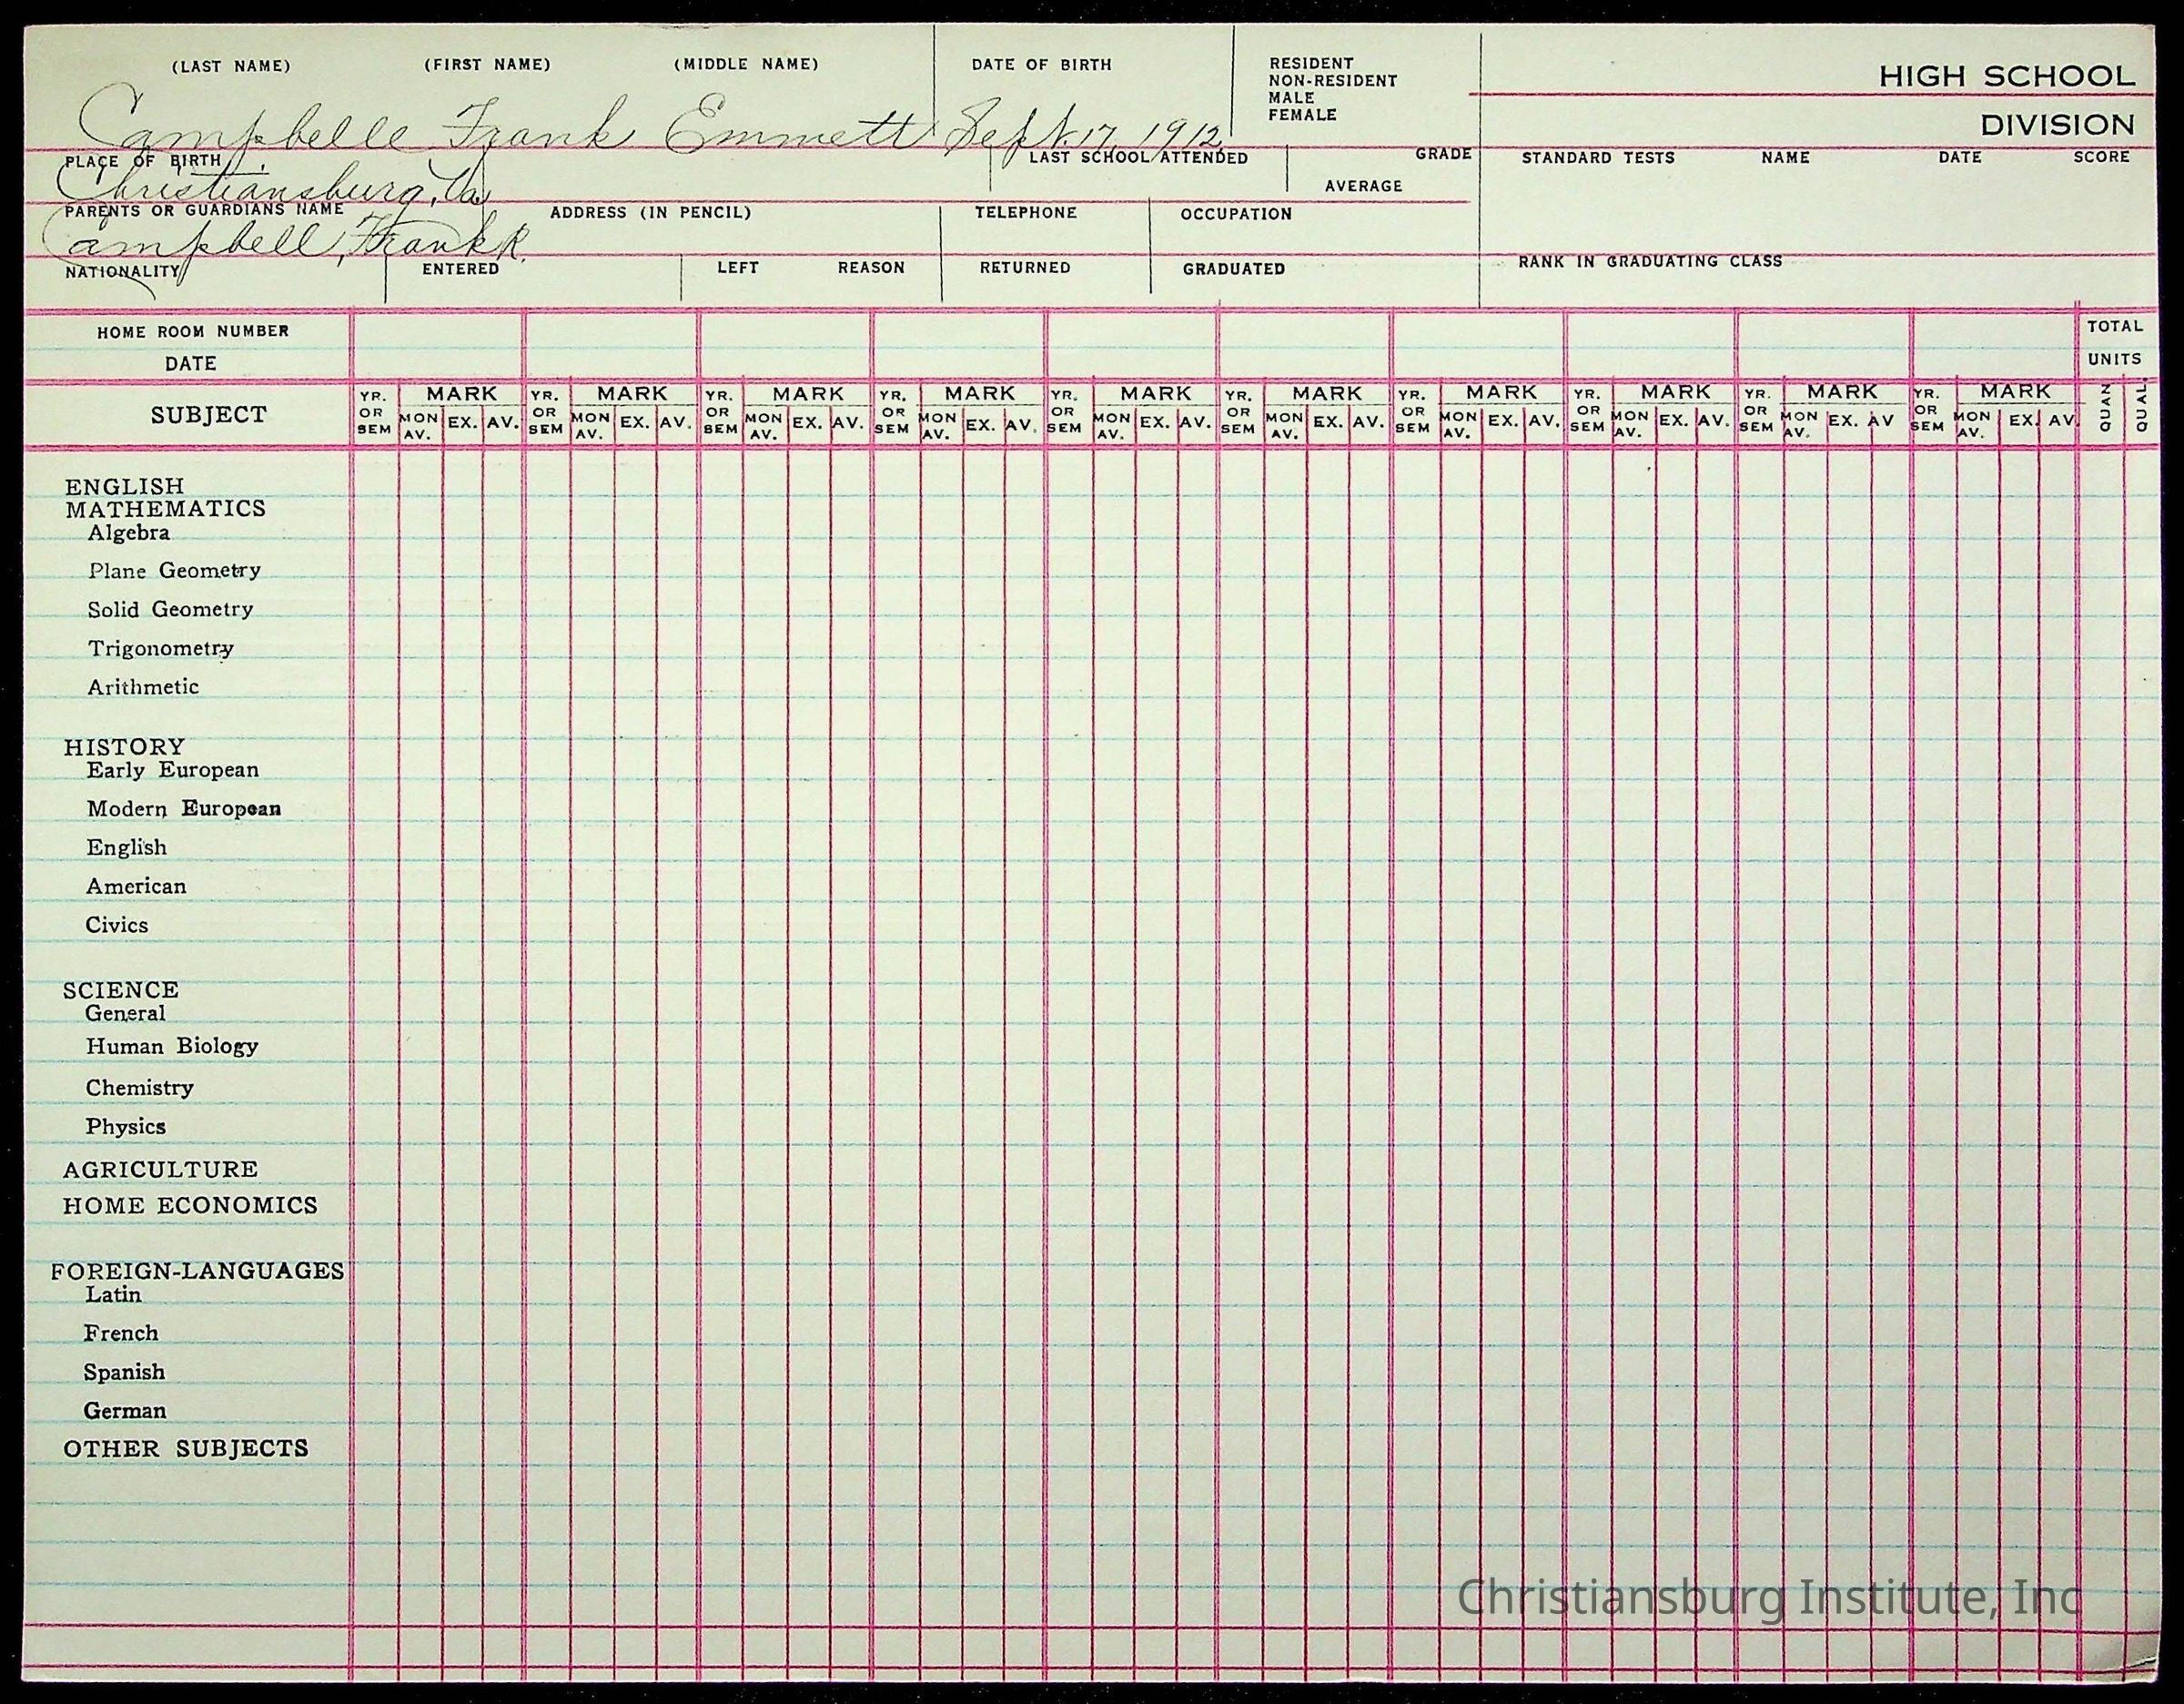Click the Human Biology subject label
This screenshot has width=2184, height=1704.
(x=172, y=1046)
